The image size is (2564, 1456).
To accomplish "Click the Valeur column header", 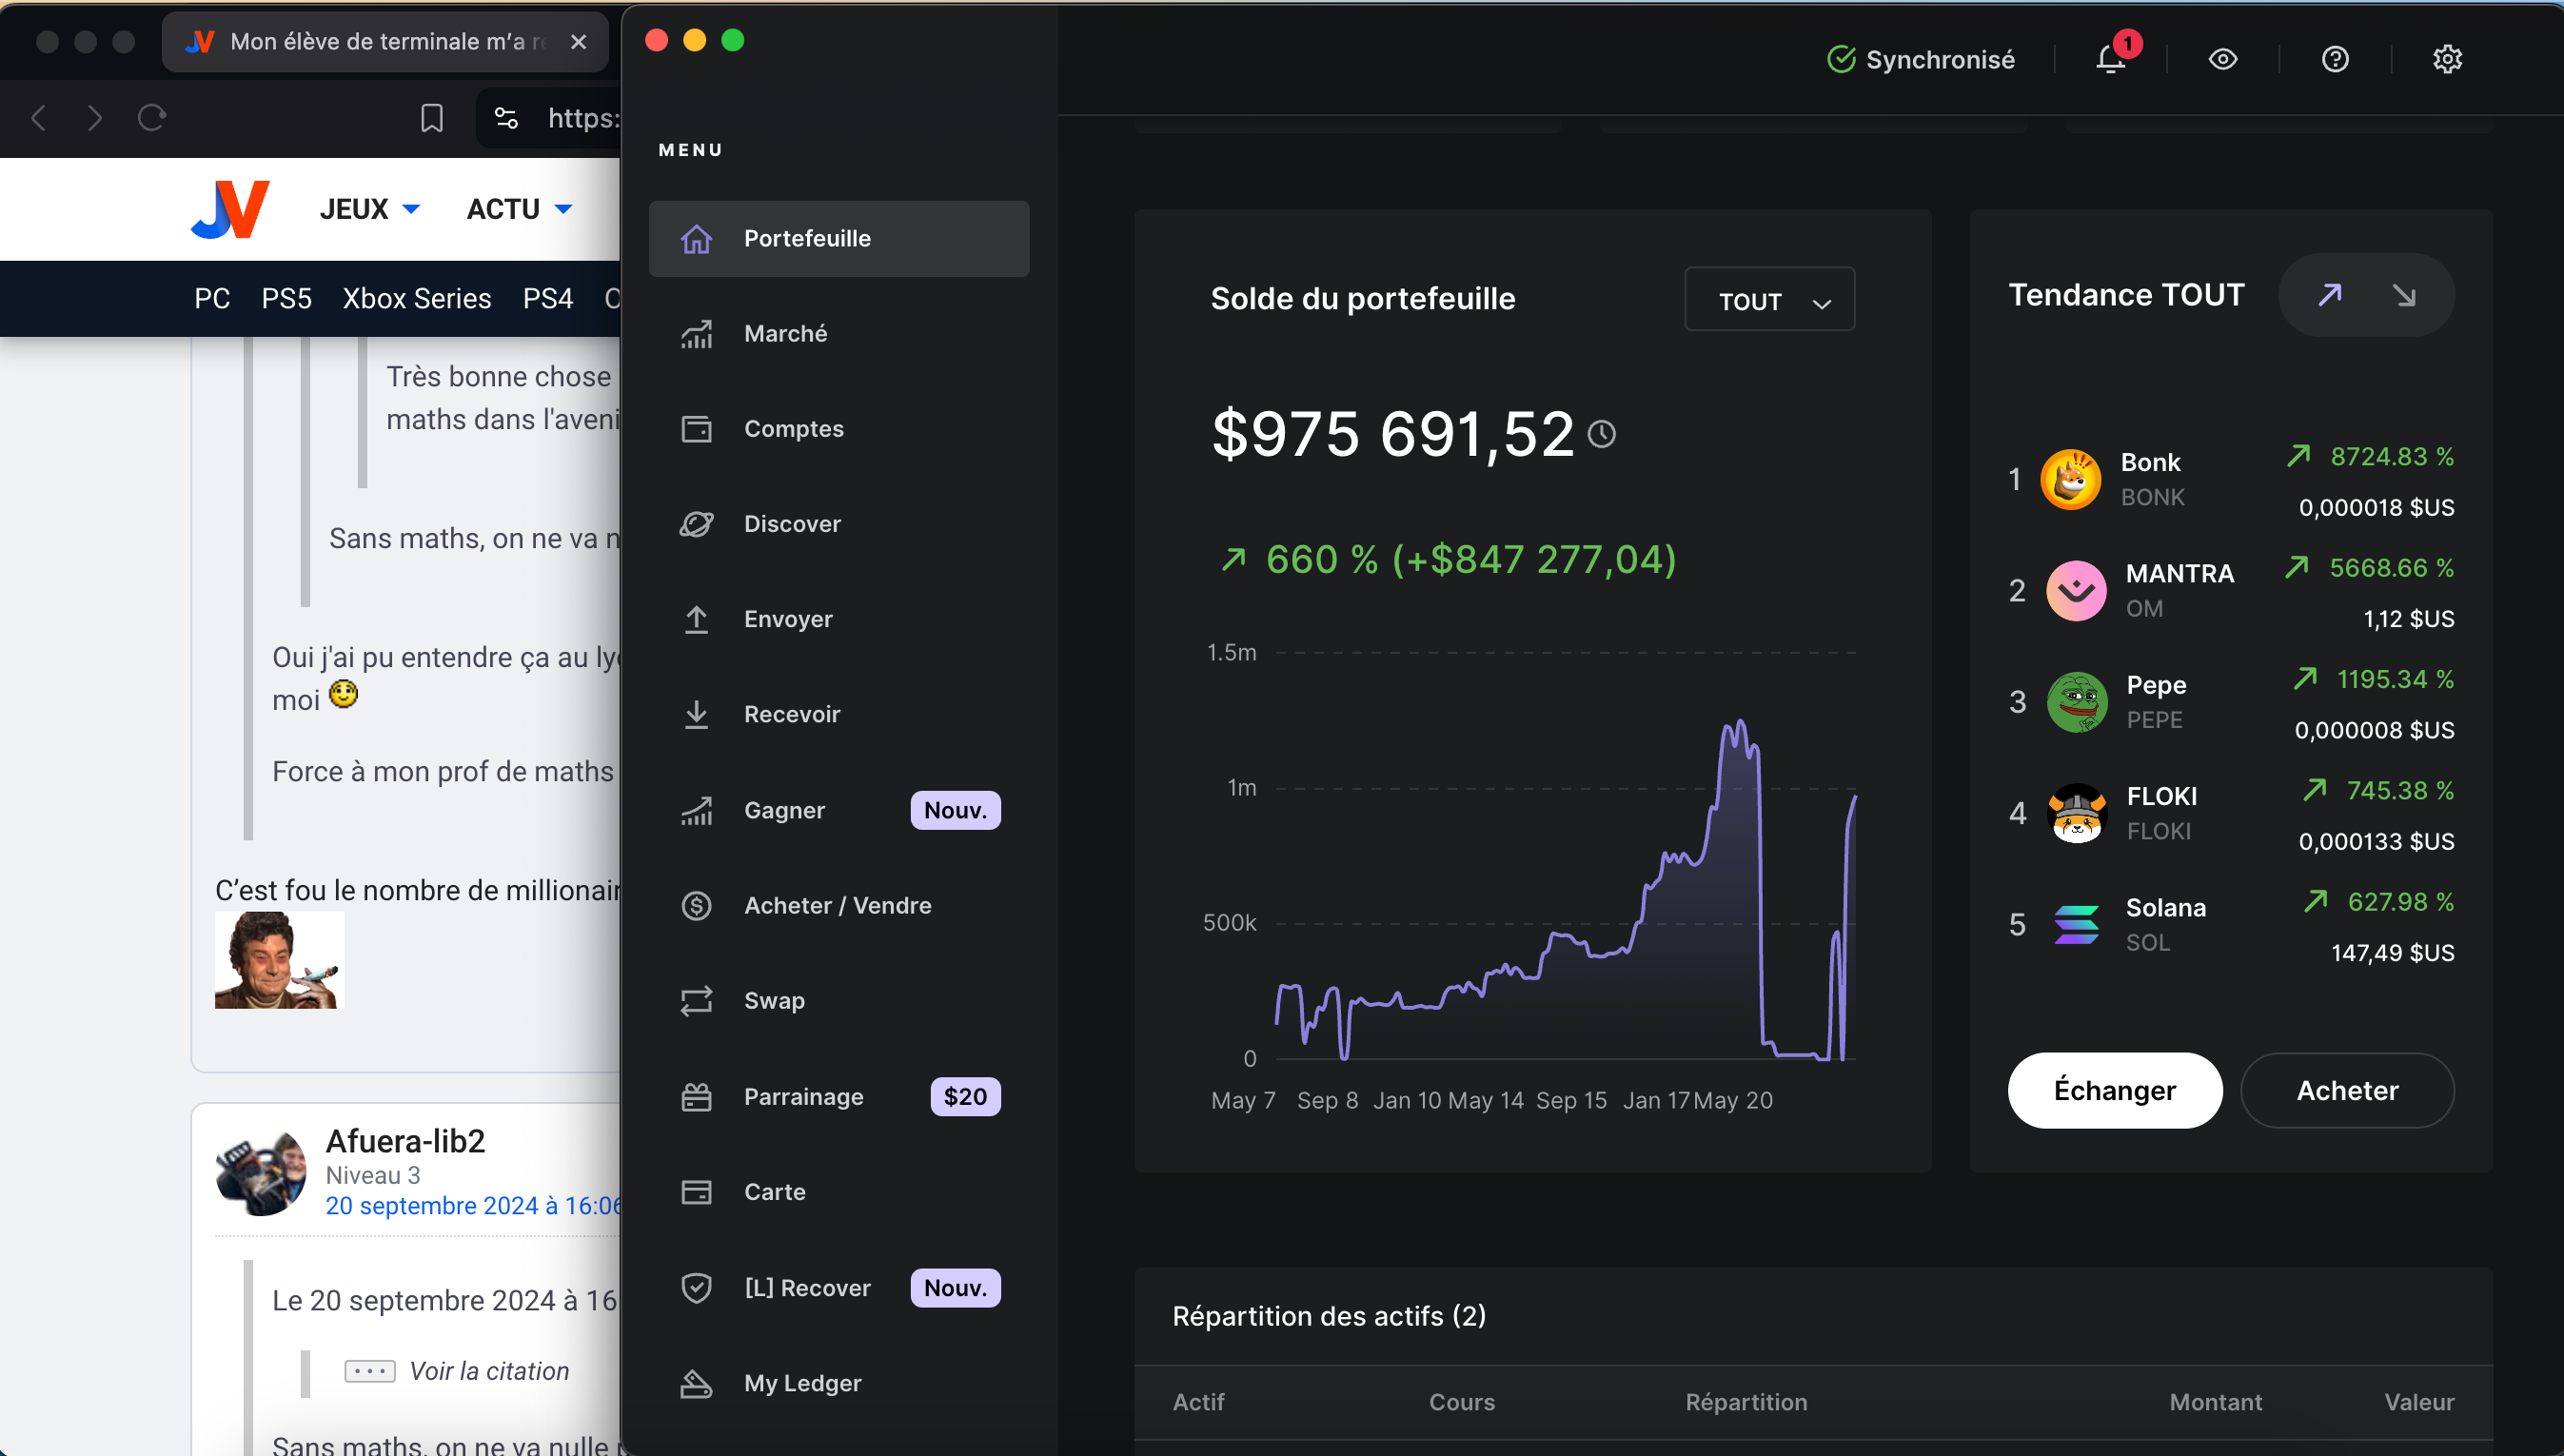I will [2419, 1402].
